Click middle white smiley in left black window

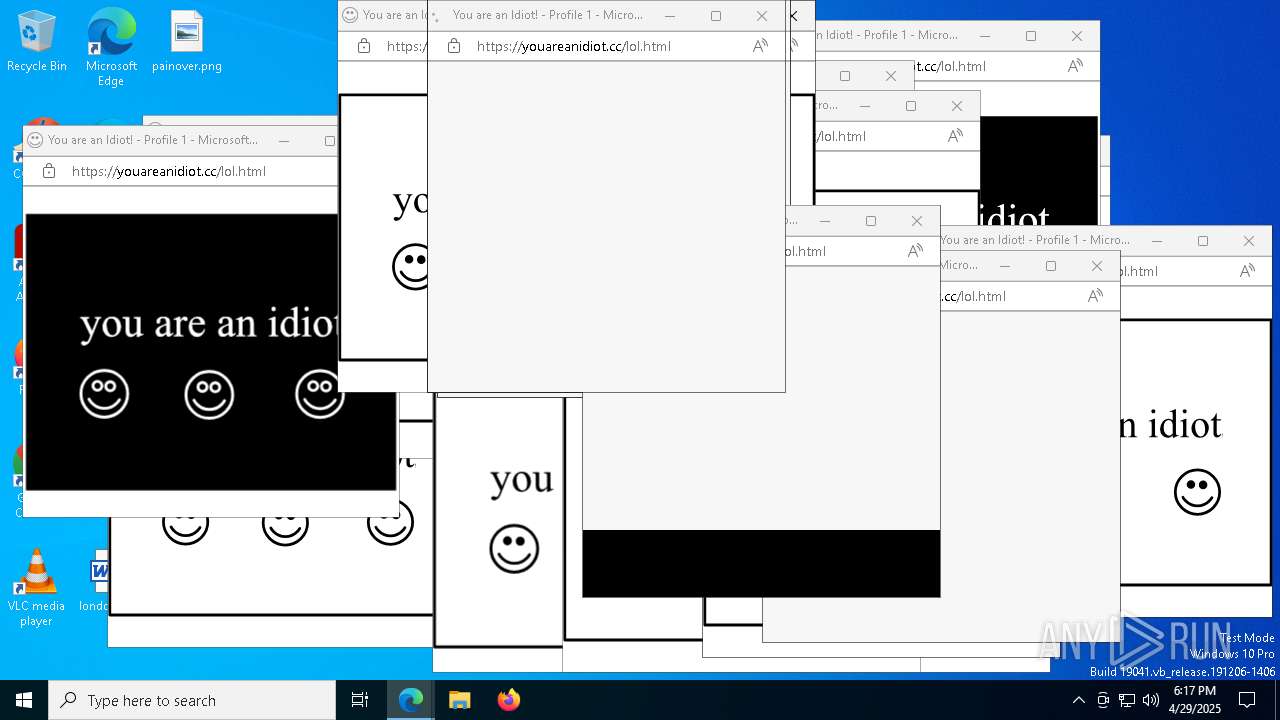click(x=209, y=394)
